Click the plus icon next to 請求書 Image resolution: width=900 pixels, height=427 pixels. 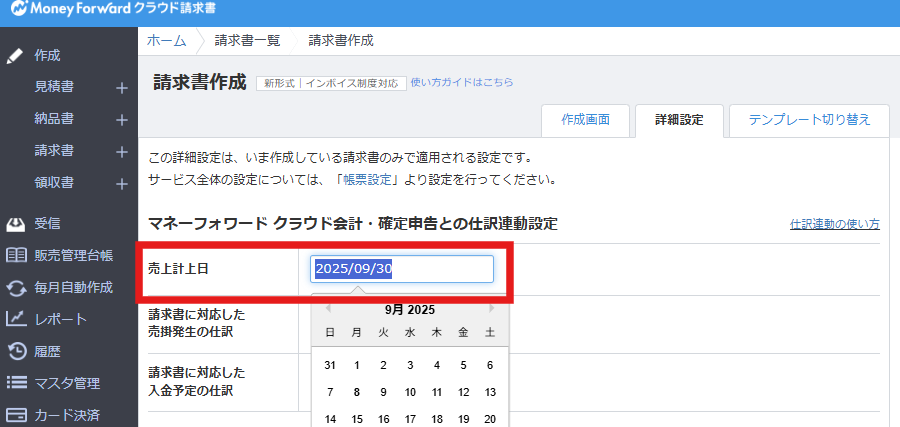click(x=121, y=152)
